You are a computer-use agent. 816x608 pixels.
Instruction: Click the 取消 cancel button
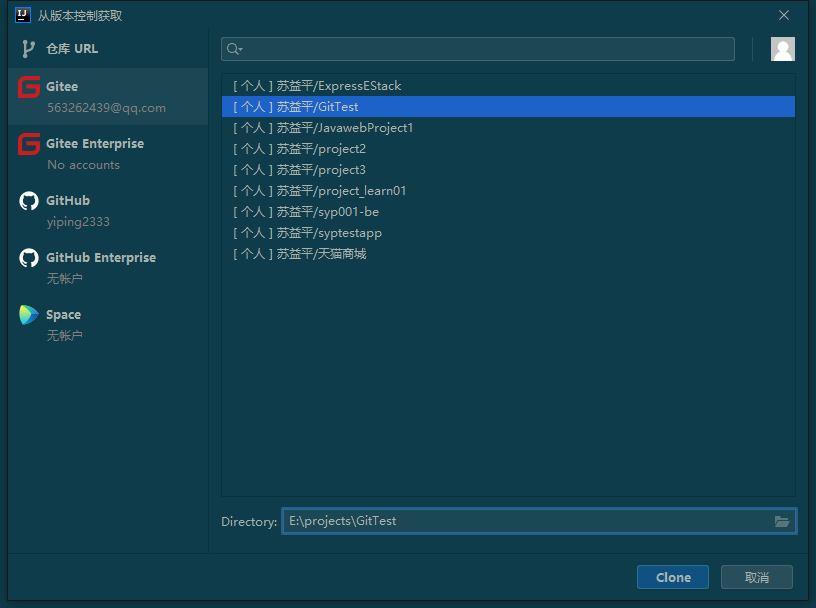pos(757,577)
